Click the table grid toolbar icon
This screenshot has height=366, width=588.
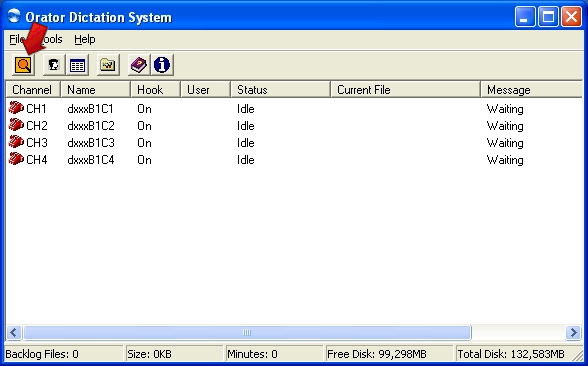[77, 65]
